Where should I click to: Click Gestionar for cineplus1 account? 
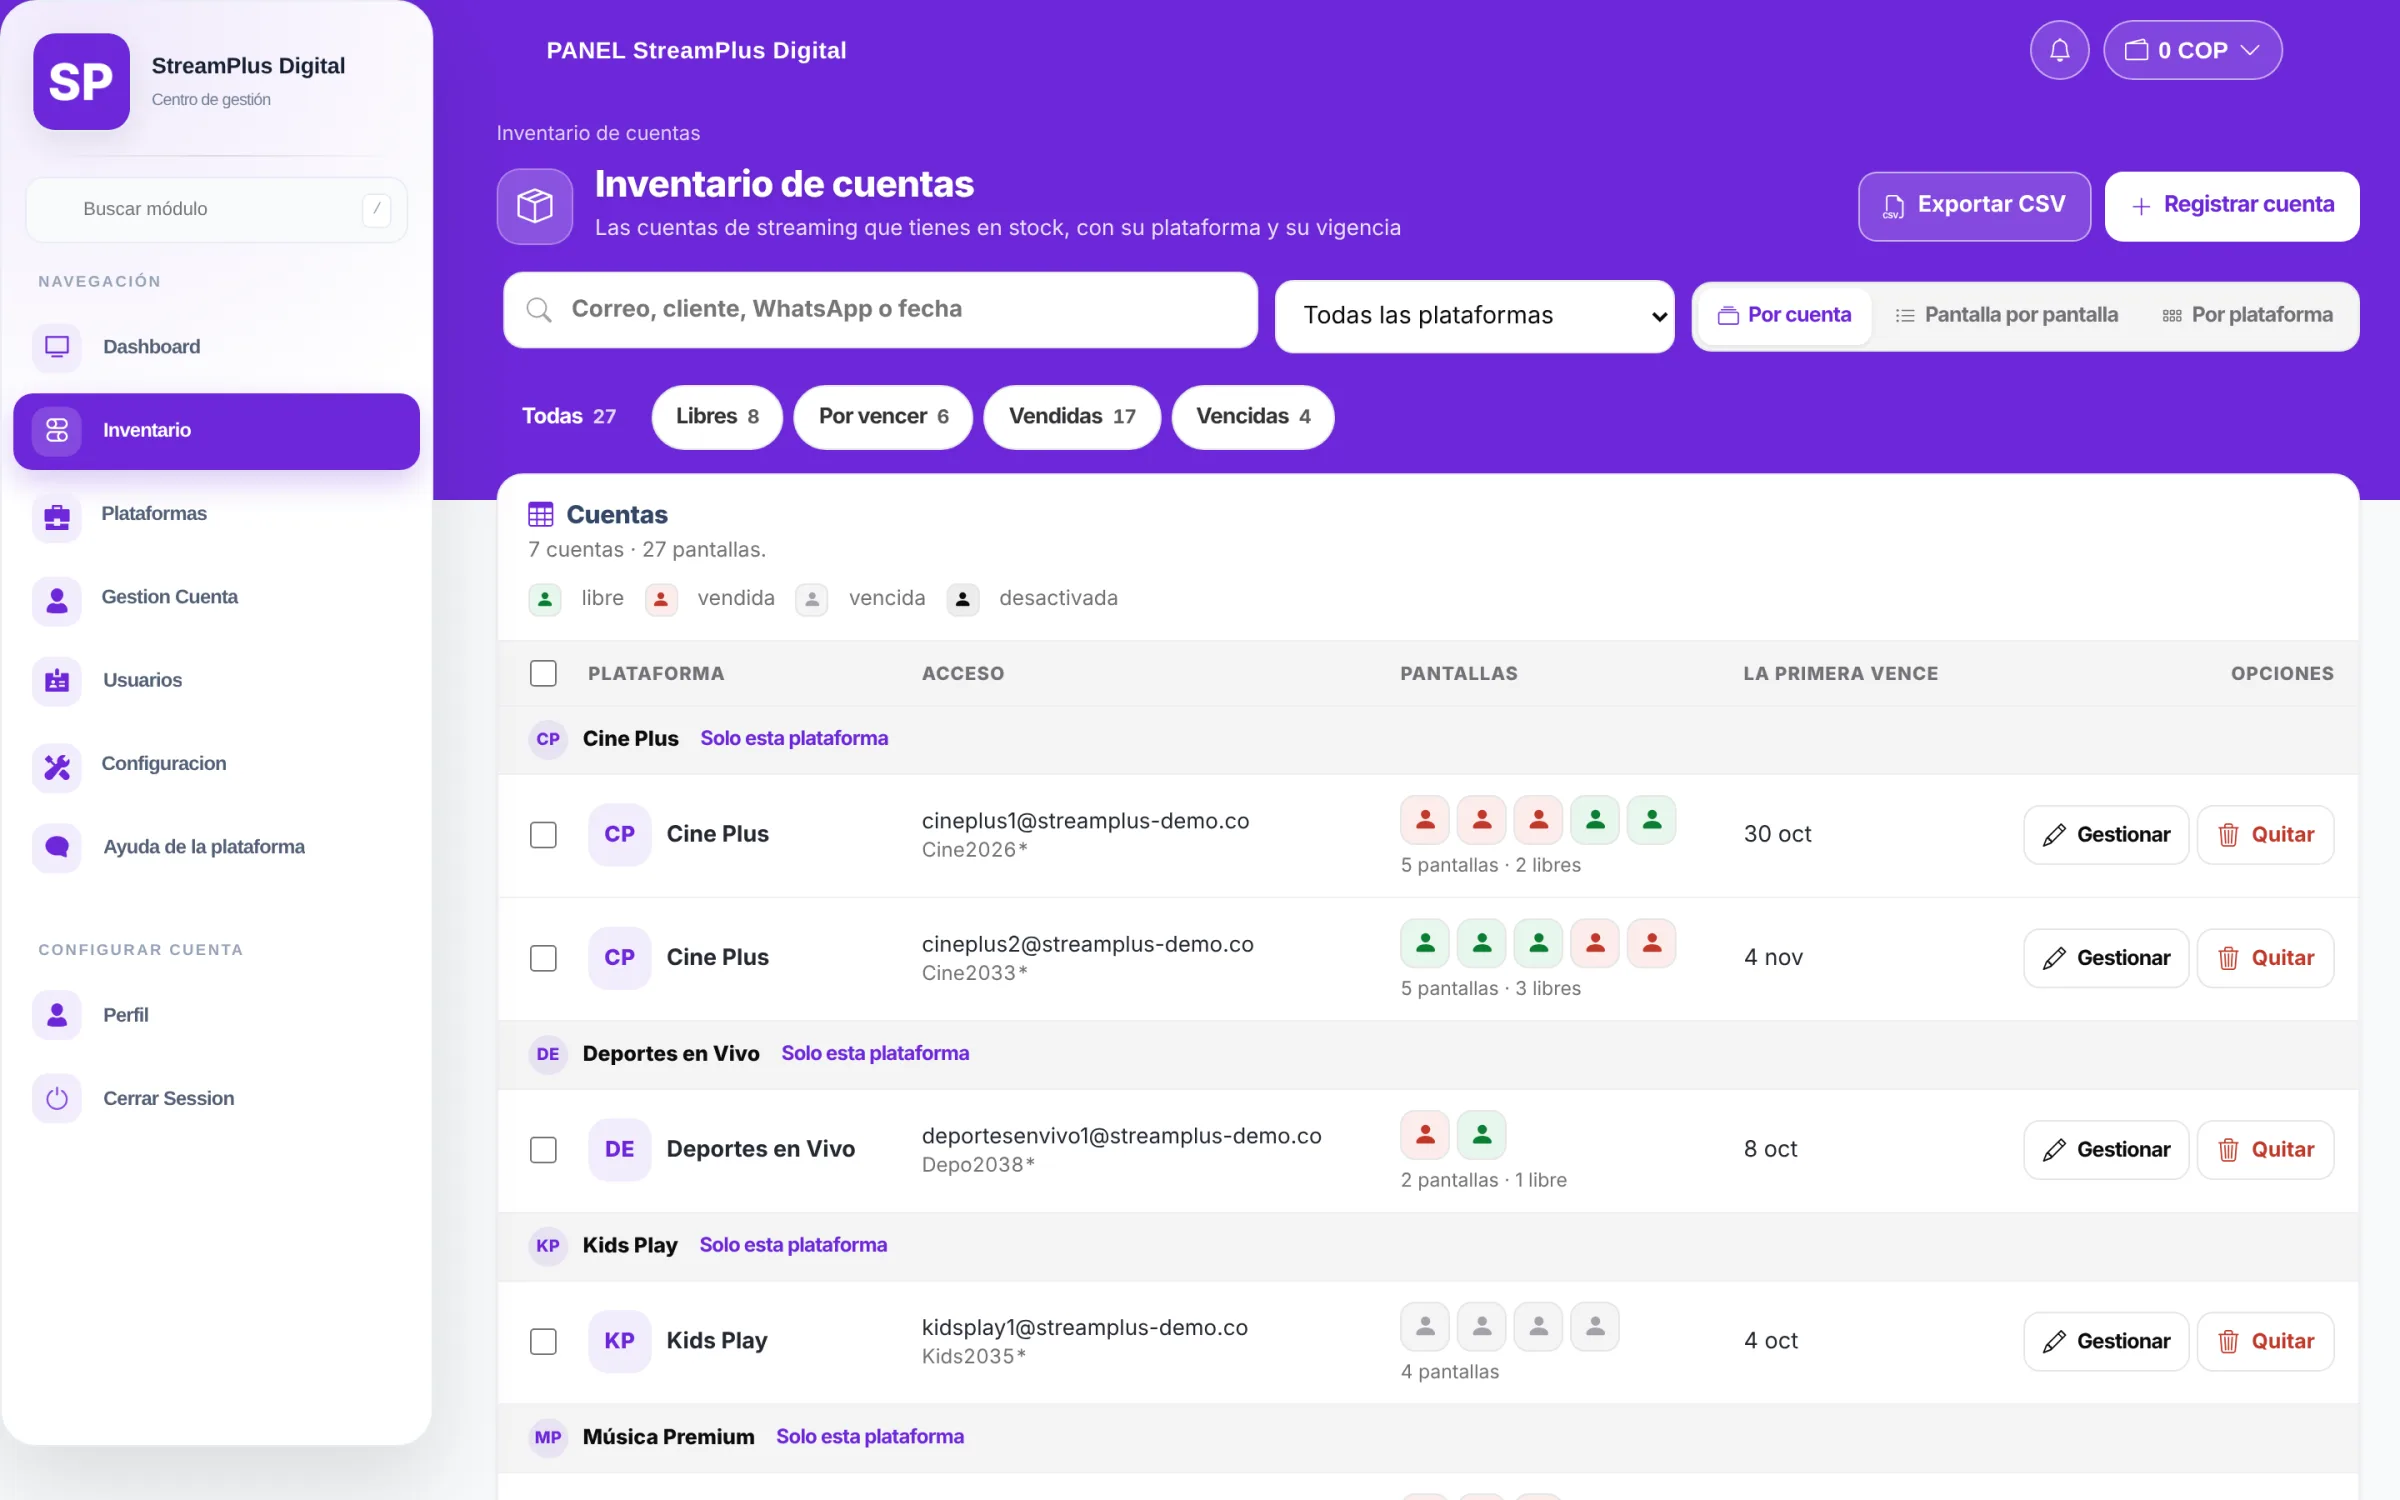click(2106, 835)
